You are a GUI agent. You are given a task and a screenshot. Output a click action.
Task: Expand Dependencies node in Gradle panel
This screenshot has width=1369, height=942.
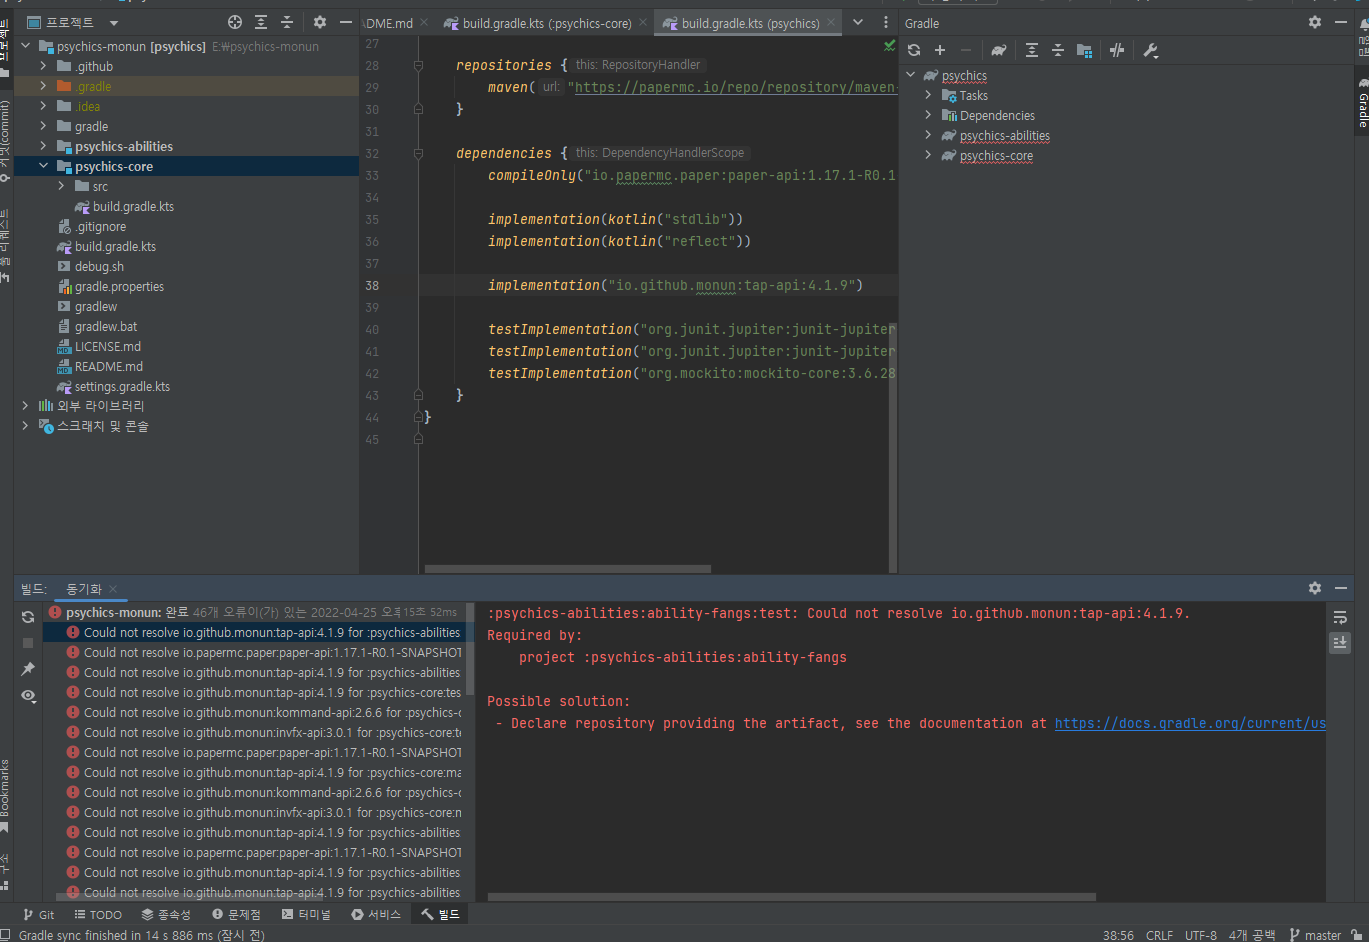coord(928,115)
